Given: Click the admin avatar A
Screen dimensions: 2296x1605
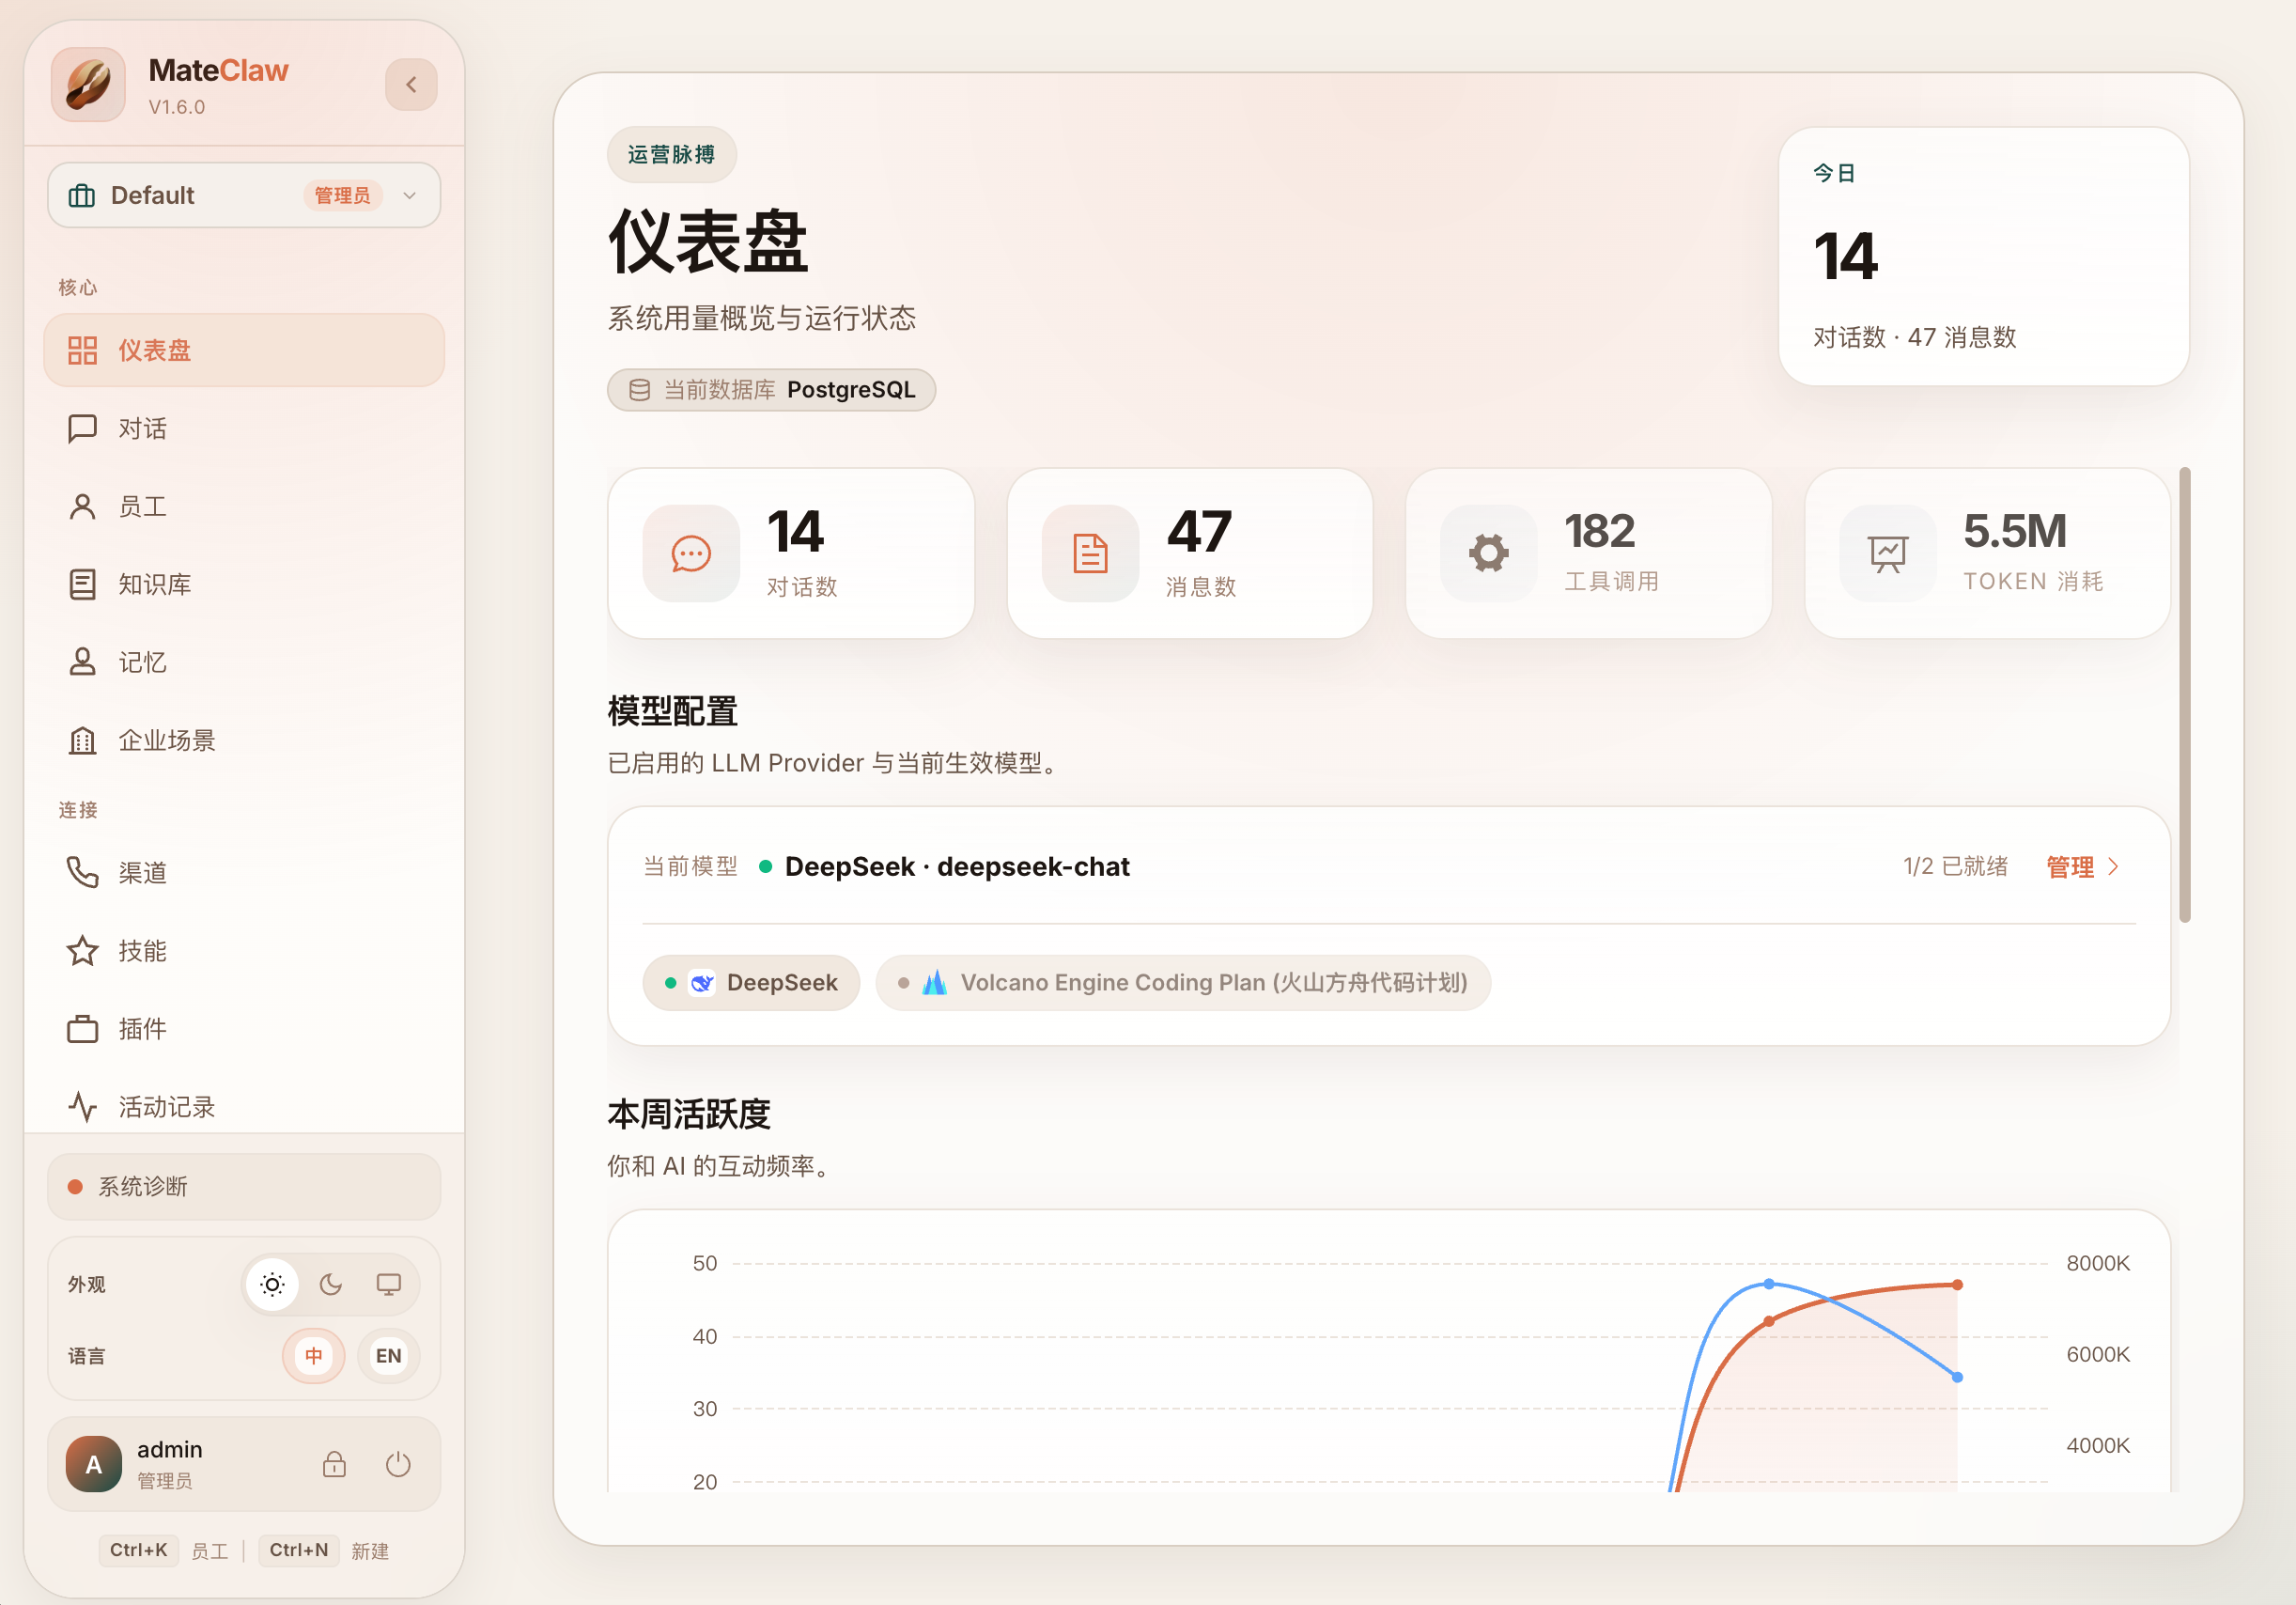Looking at the screenshot, I should 94,1464.
